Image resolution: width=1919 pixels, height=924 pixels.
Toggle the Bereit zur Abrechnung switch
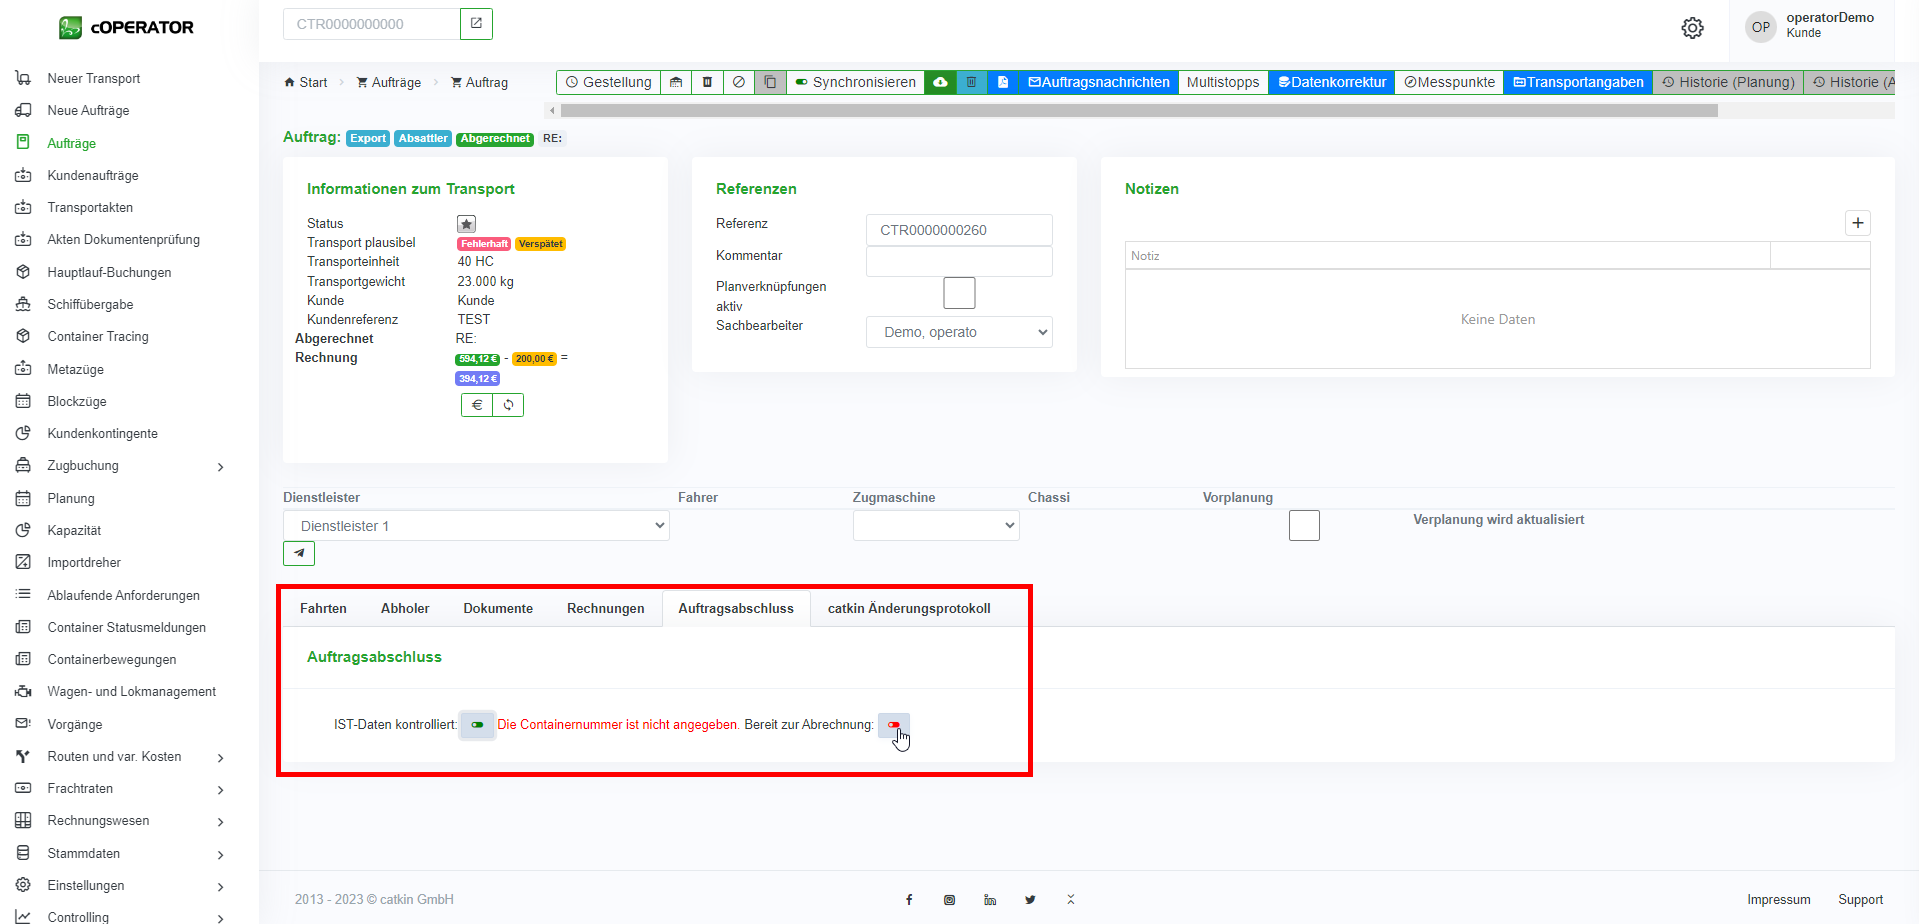click(x=893, y=725)
